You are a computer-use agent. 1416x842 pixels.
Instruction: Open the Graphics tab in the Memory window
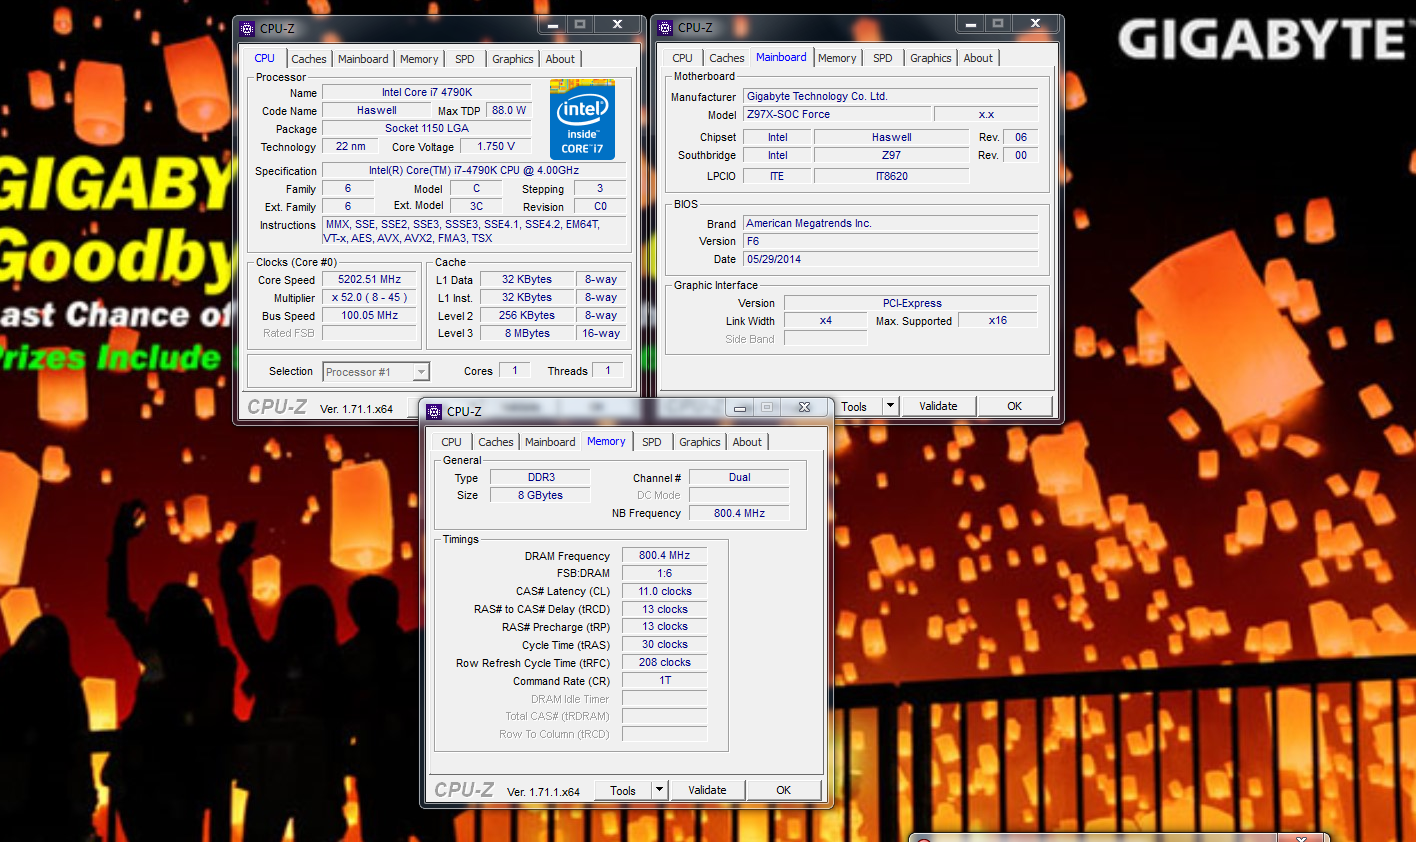[x=700, y=442]
